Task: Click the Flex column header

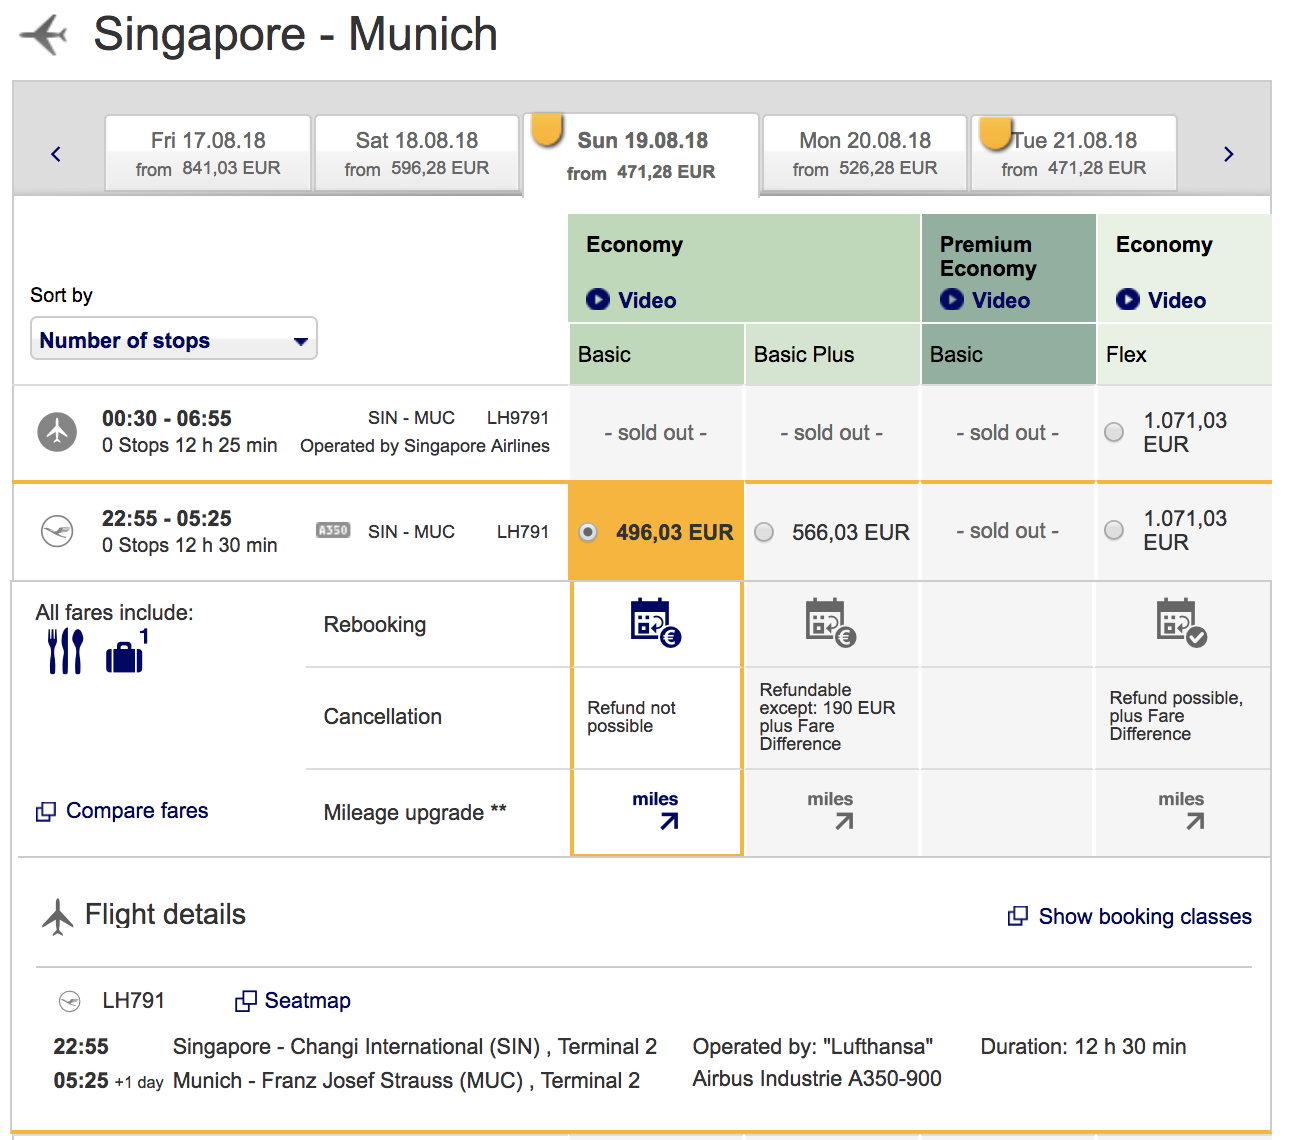Action: coord(1184,354)
